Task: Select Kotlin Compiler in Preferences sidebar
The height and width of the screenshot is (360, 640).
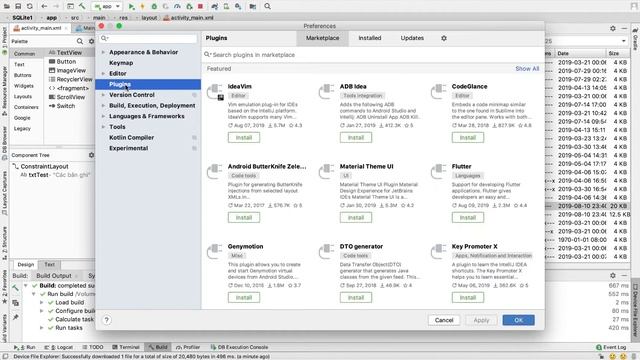Action: pyautogui.click(x=131, y=138)
